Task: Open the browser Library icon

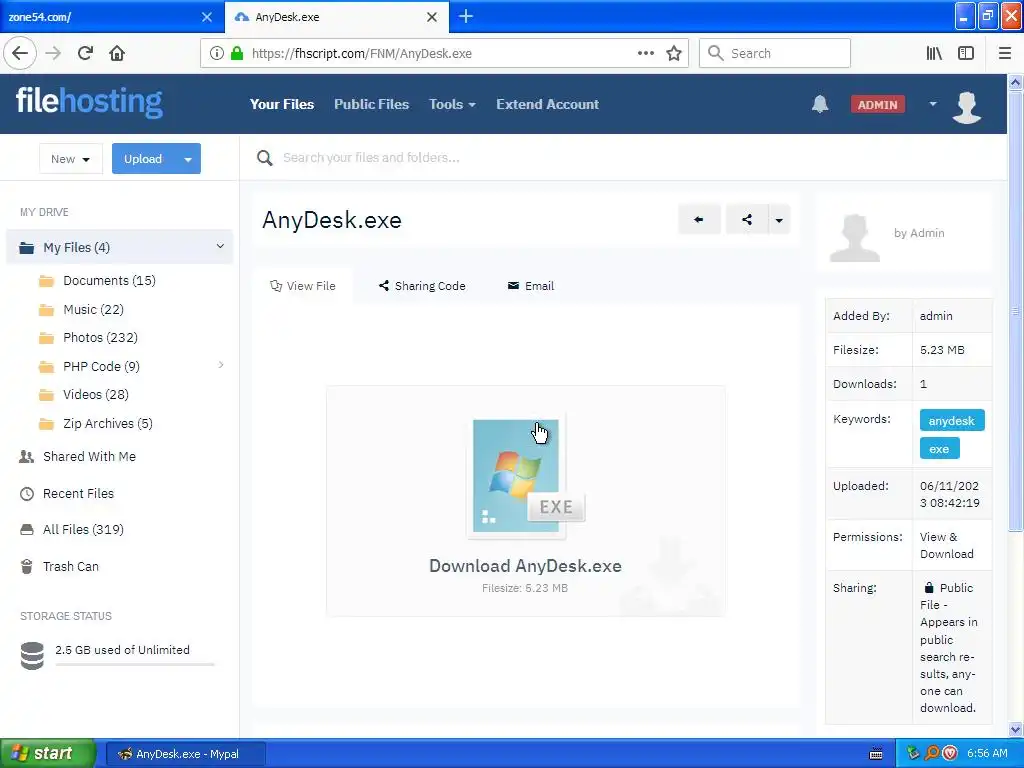Action: coord(934,53)
